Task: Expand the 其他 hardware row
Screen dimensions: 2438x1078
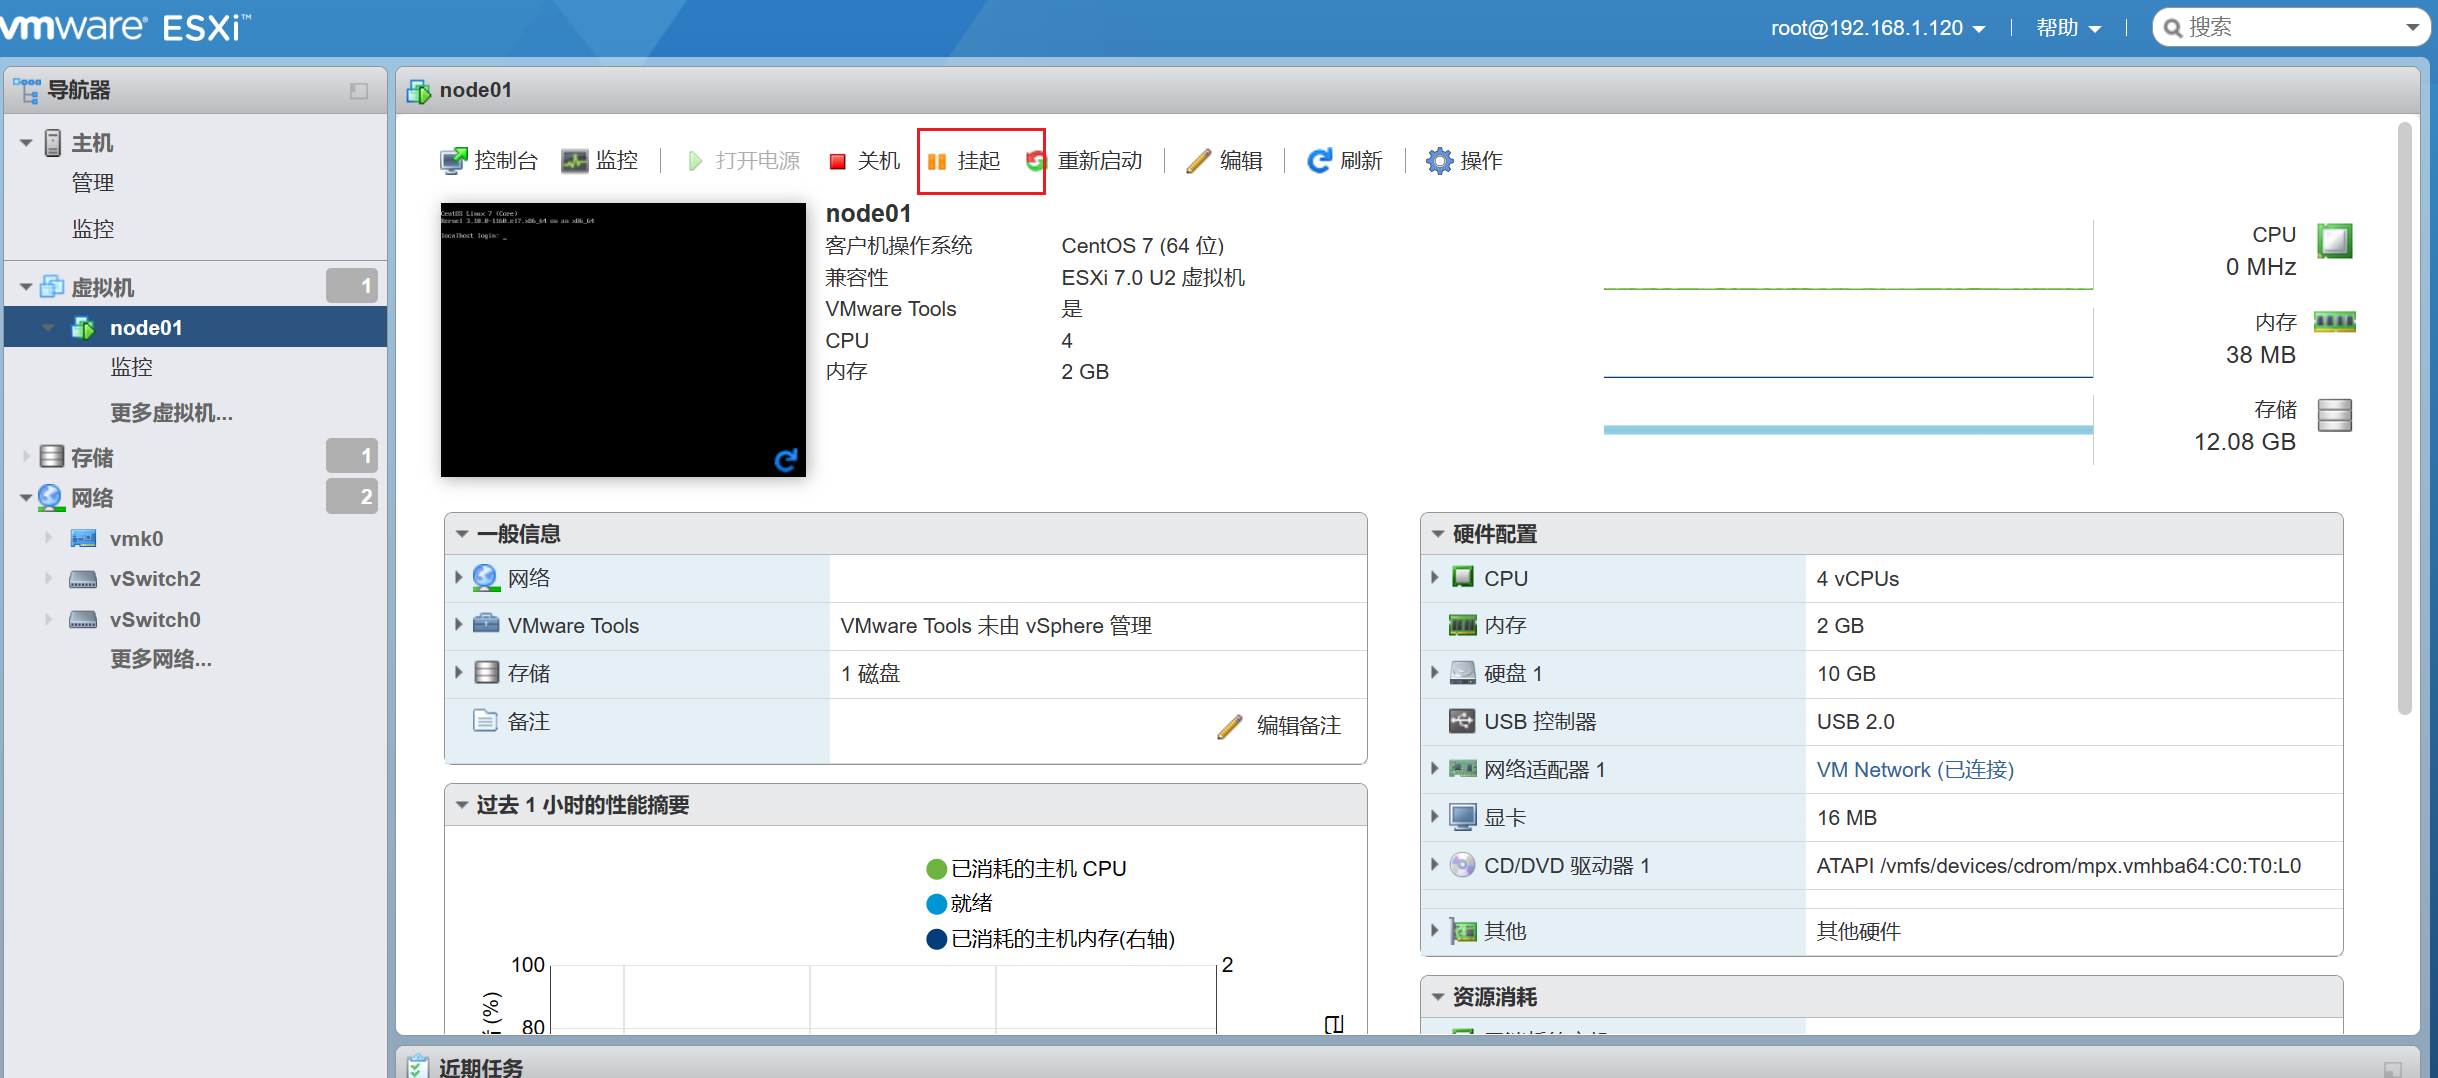Action: point(1435,931)
